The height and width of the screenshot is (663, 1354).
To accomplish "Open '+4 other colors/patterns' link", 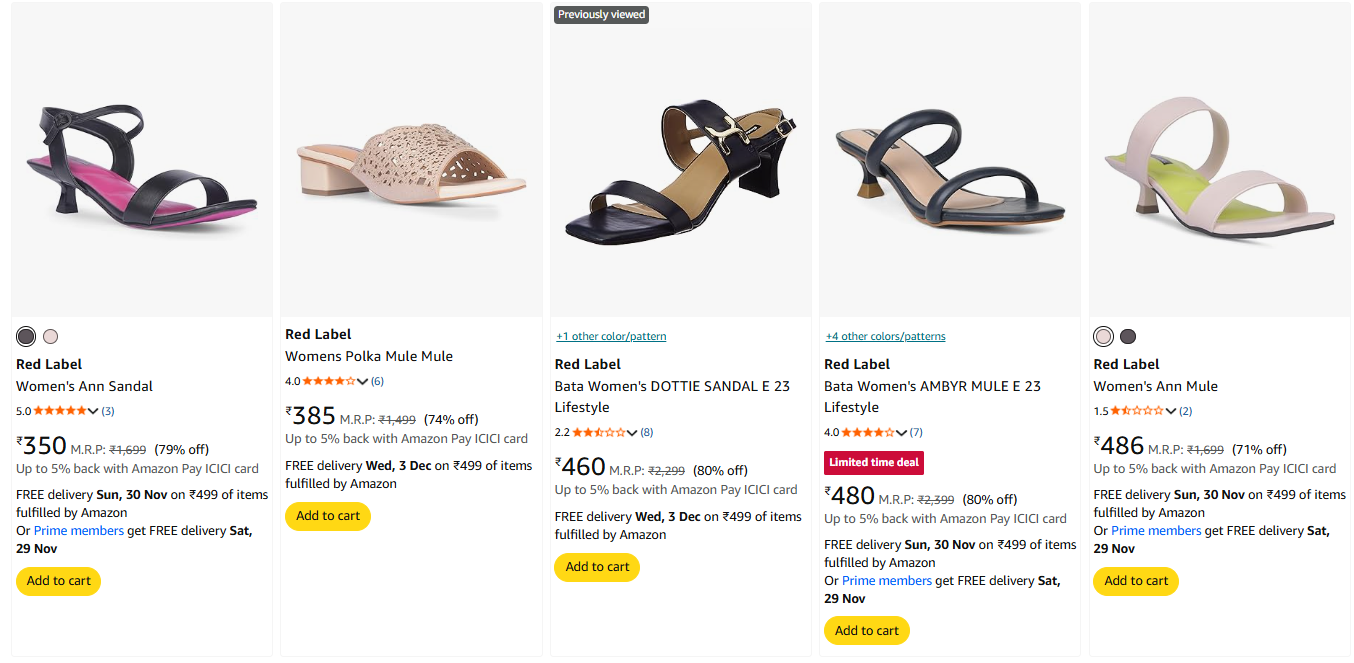I will [885, 336].
